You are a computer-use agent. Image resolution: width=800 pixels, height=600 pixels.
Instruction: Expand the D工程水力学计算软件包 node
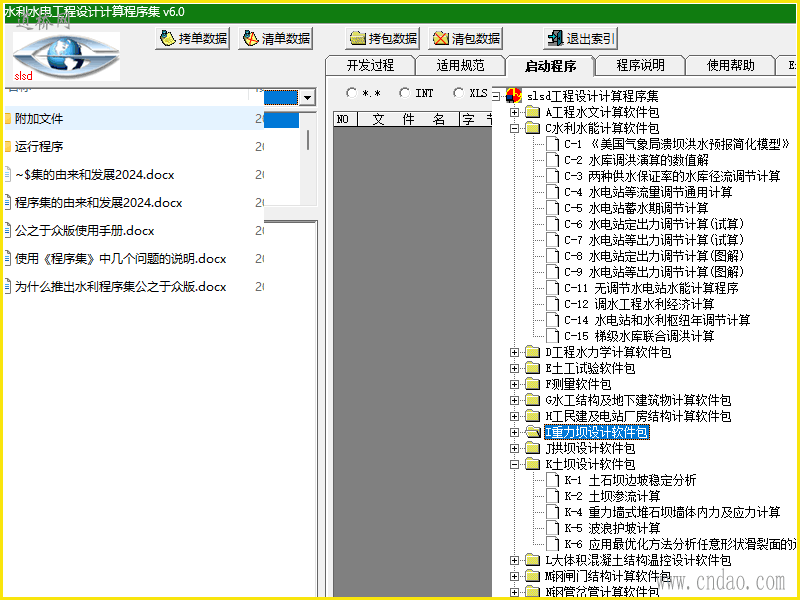pos(514,352)
